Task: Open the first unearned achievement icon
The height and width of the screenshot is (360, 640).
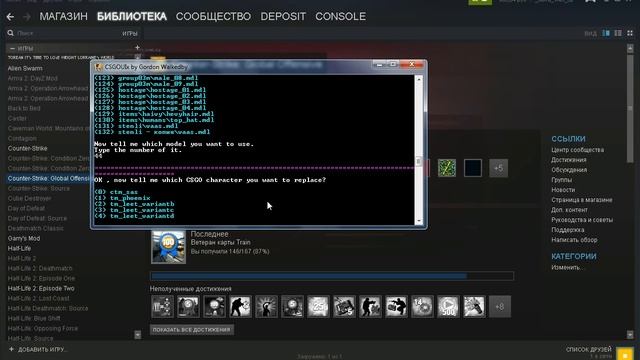Action: [162, 307]
